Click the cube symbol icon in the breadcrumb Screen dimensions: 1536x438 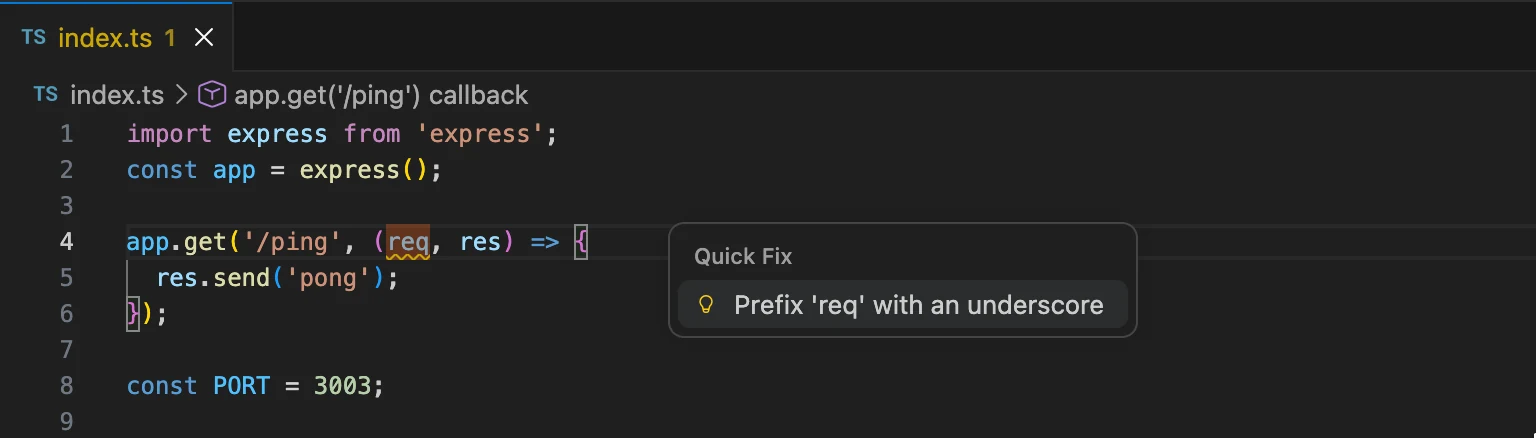click(212, 95)
